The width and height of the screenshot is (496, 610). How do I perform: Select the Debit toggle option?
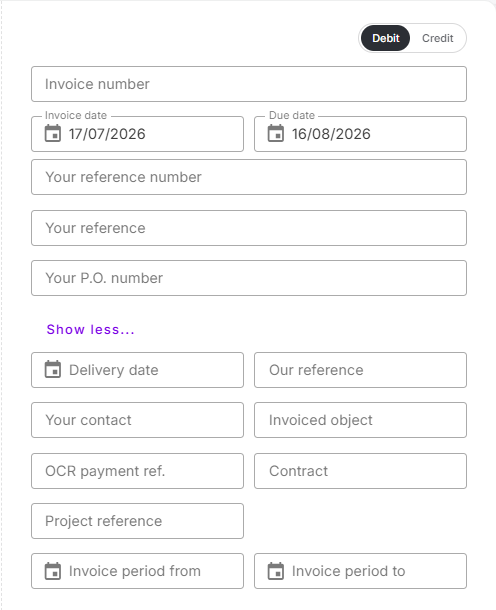tap(385, 38)
